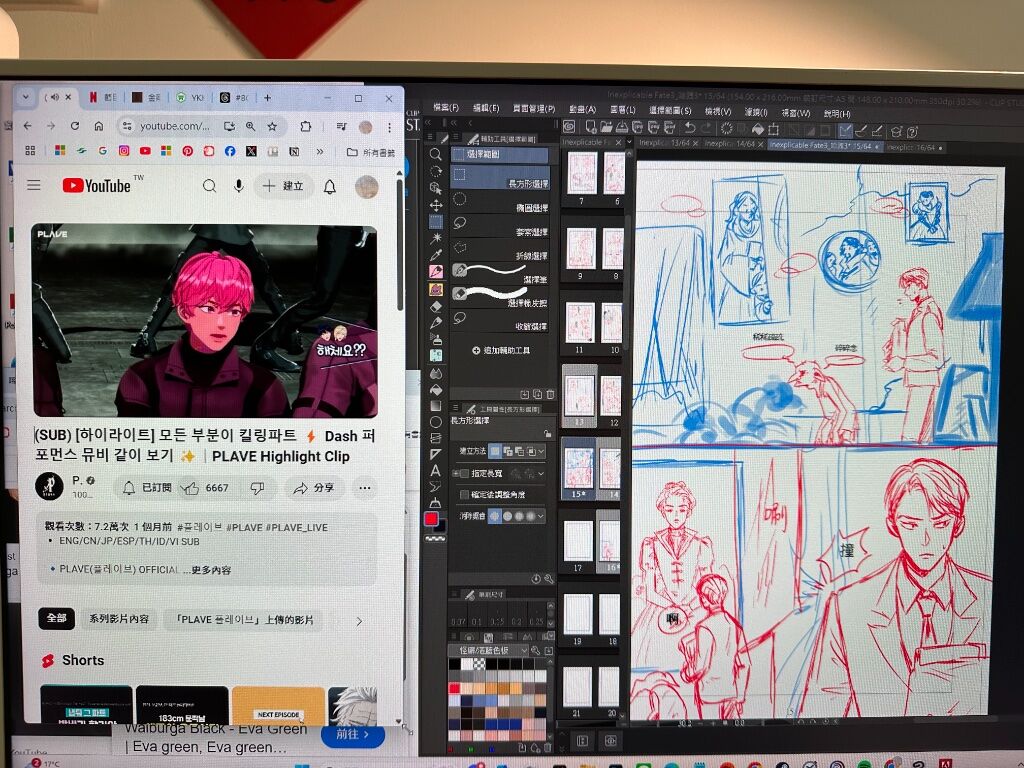
Task: Open the Facebook bookmark in Chrome
Action: (230, 151)
